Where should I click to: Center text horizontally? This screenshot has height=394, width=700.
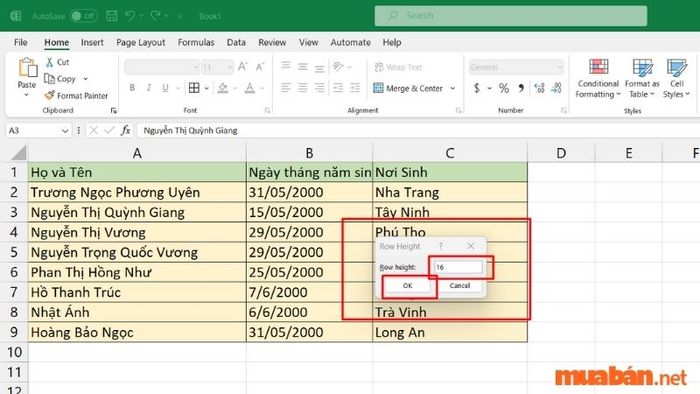[x=303, y=88]
